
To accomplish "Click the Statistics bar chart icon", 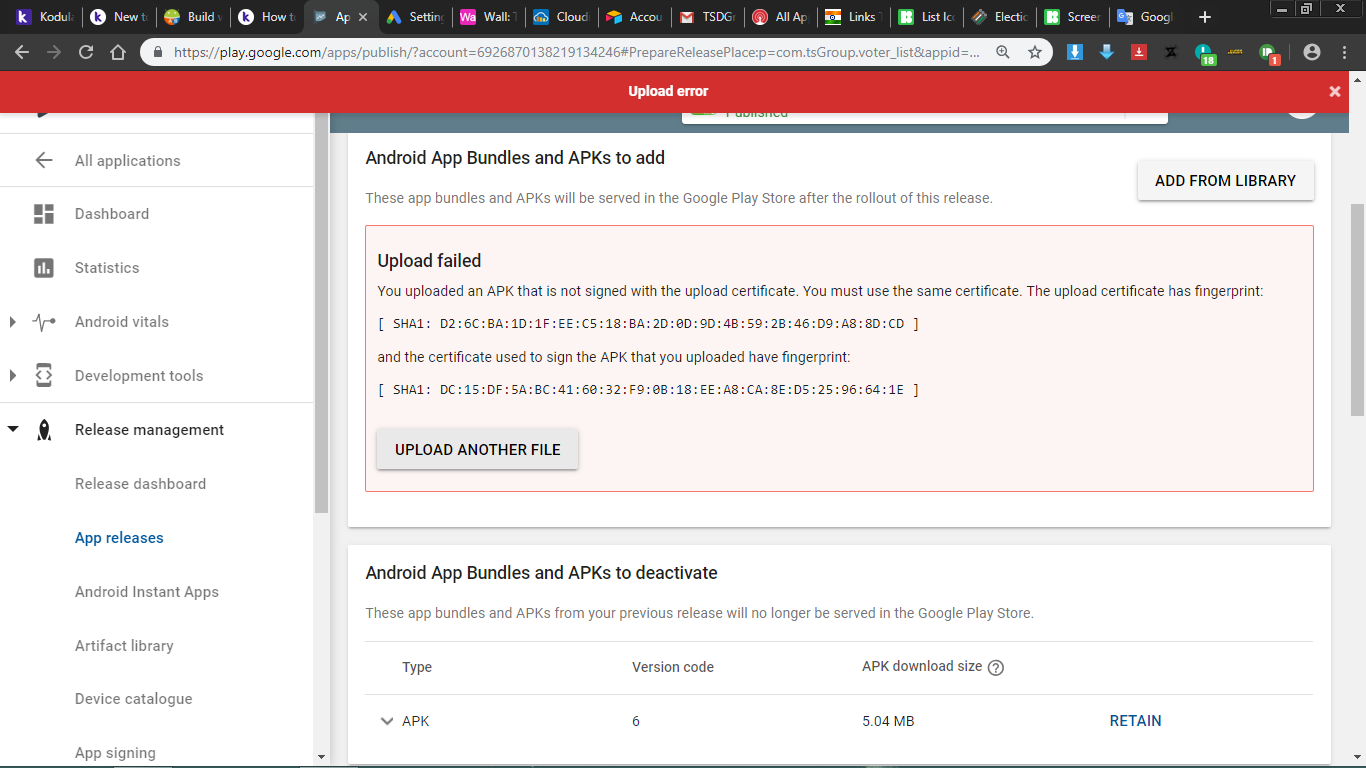I will [44, 268].
